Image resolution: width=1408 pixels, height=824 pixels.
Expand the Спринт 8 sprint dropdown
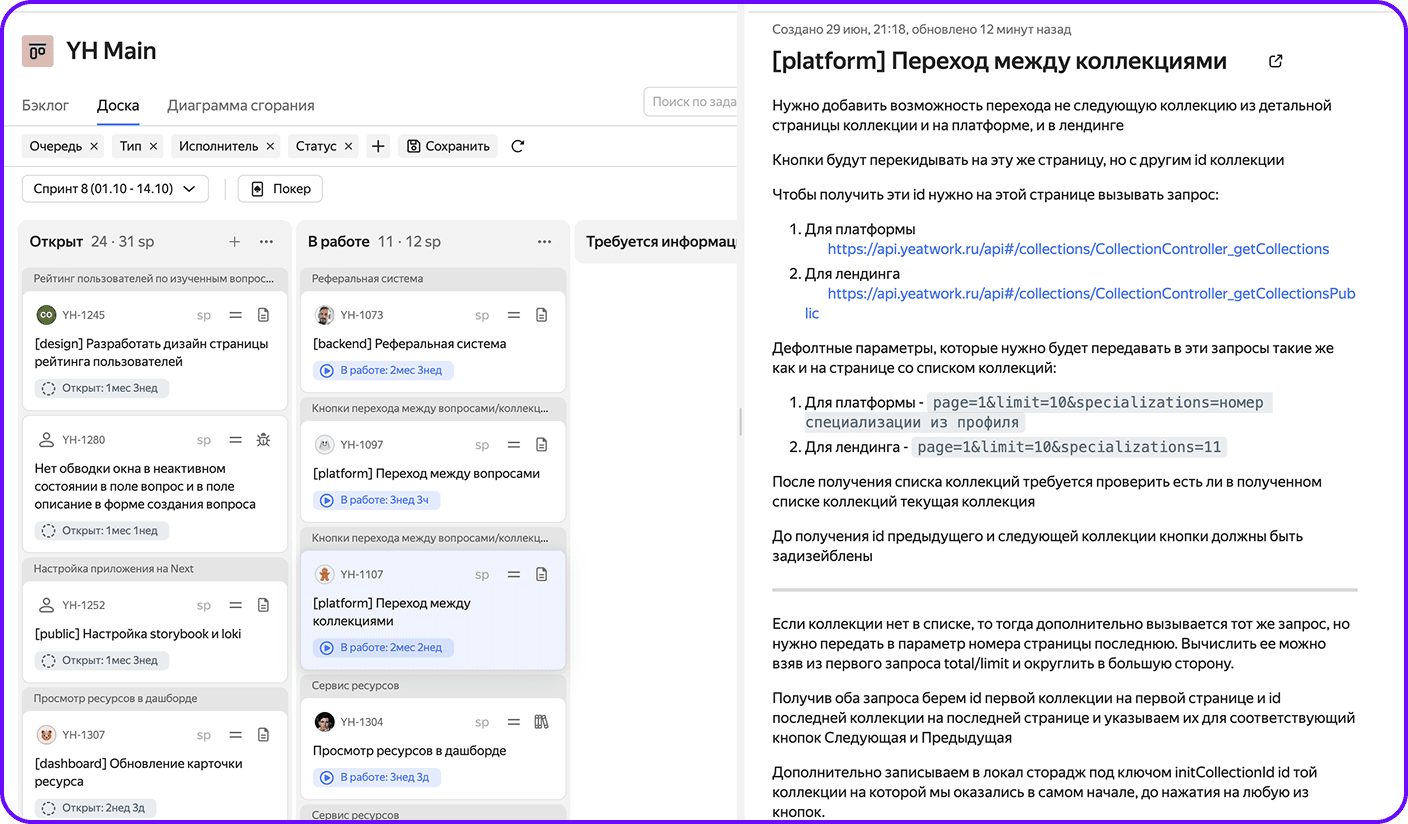[x=115, y=188]
